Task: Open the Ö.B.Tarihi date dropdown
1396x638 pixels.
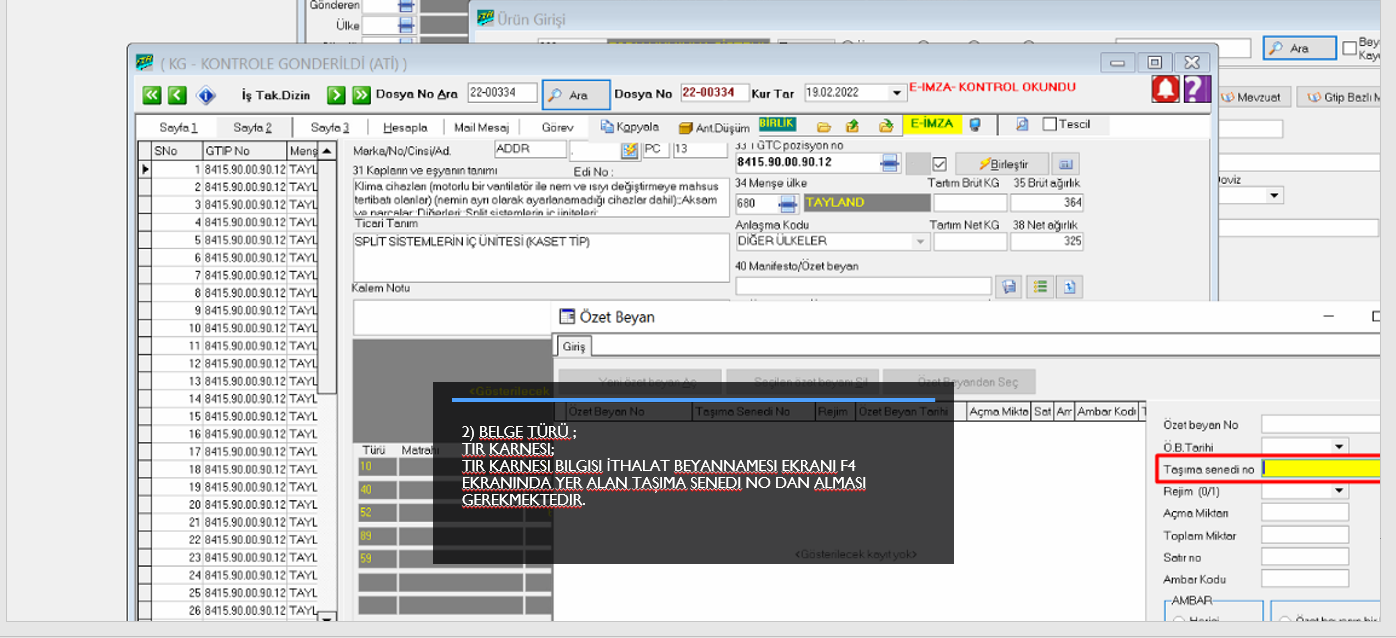Action: pos(1339,446)
